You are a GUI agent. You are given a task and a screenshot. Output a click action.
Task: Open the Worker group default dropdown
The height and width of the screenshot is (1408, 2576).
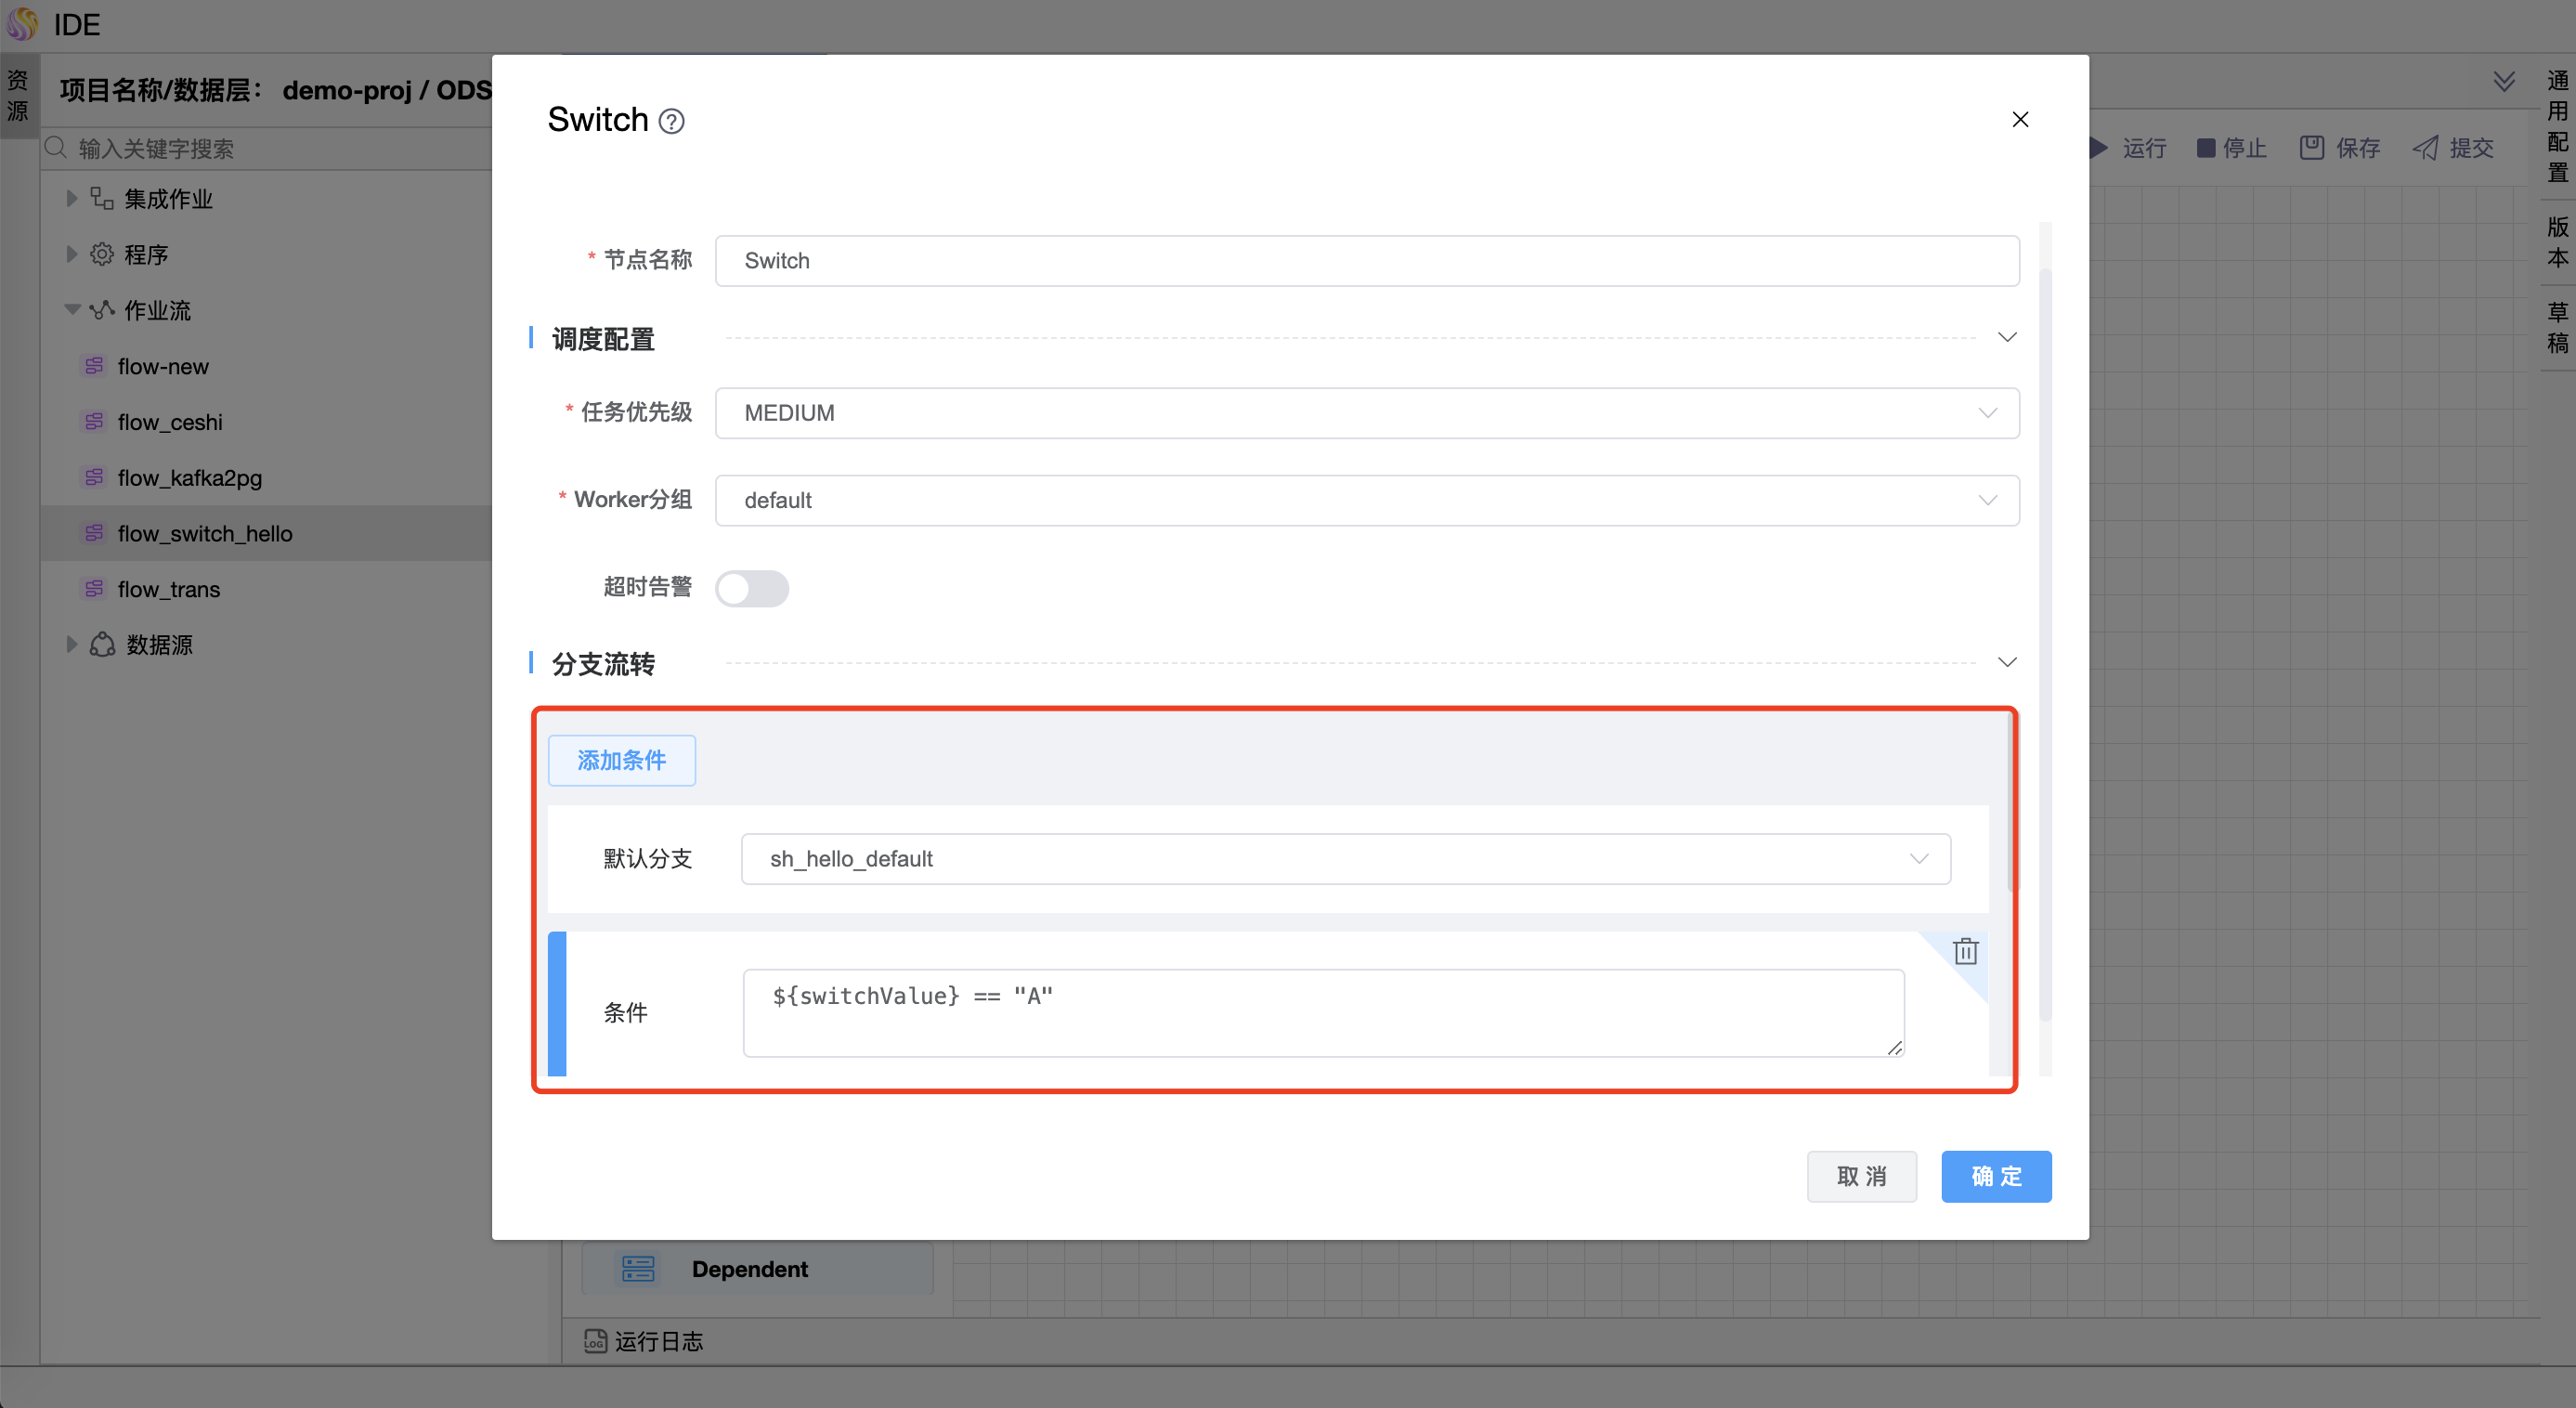(x=1366, y=500)
